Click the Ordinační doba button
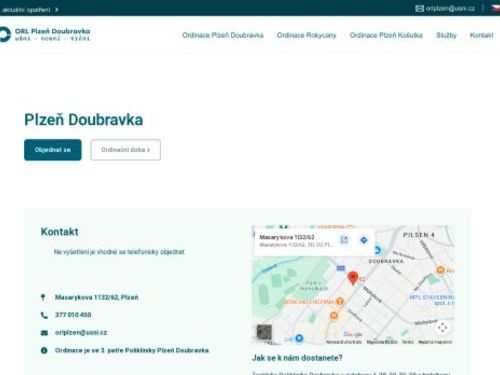Screen dimensions: 500x375 point(126,150)
